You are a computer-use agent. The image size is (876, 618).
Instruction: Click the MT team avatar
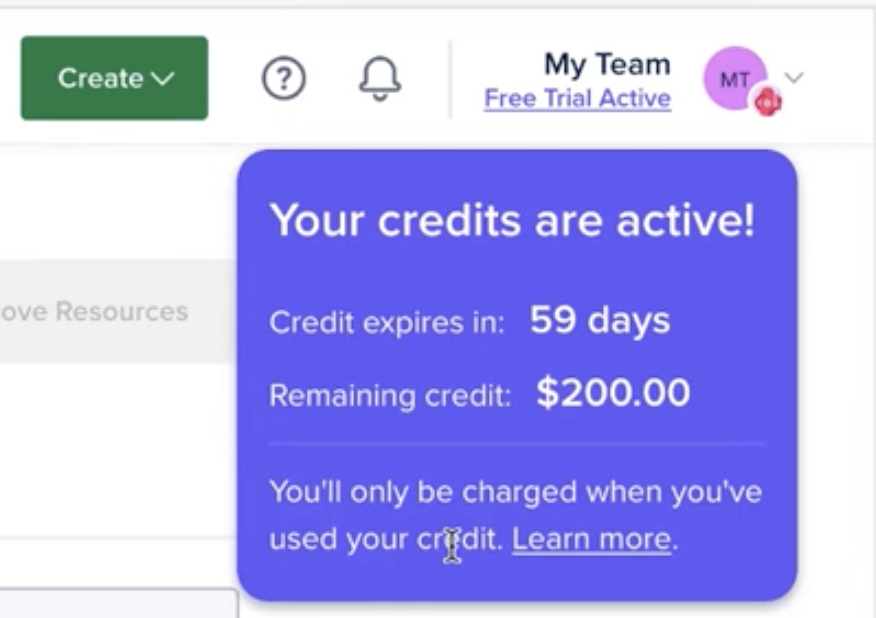tap(735, 78)
